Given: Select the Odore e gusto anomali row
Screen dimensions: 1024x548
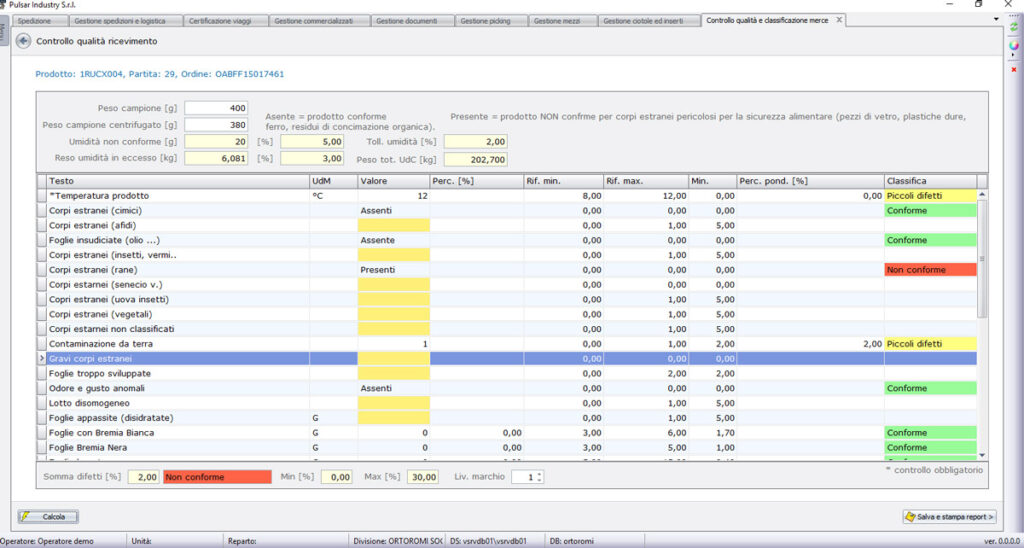Looking at the screenshot, I should coord(507,388).
